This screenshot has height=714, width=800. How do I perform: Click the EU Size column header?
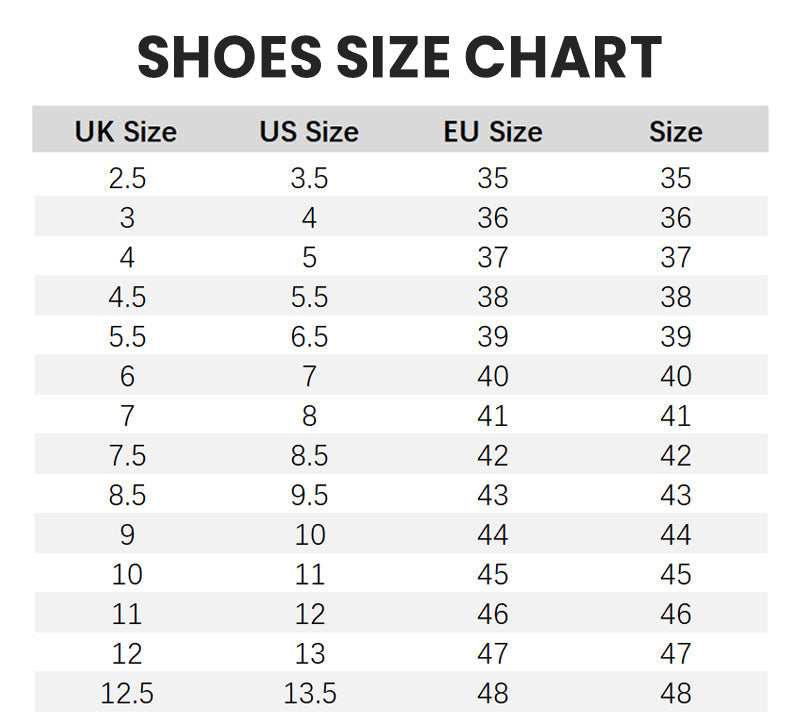493,132
